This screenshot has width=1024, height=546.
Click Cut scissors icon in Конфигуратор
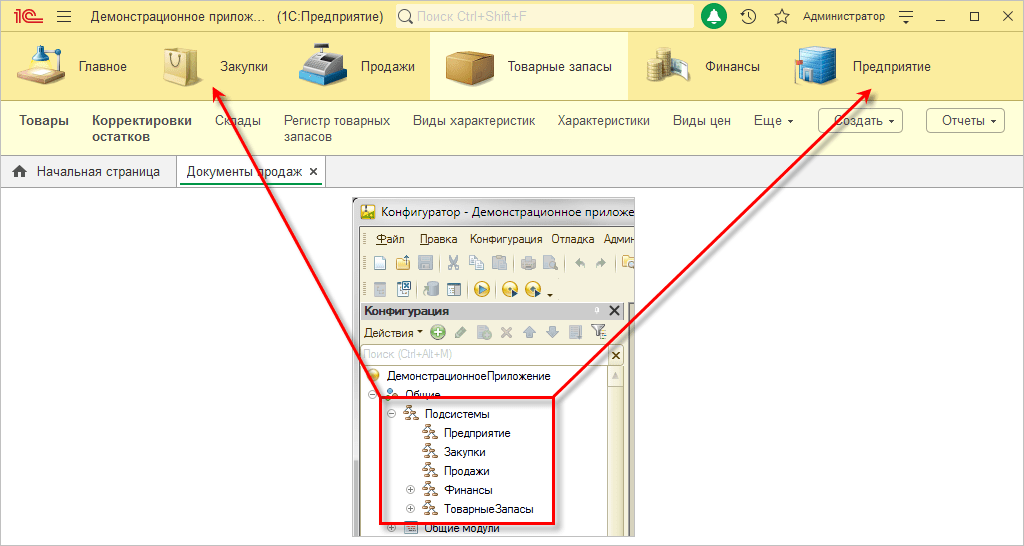click(x=453, y=263)
